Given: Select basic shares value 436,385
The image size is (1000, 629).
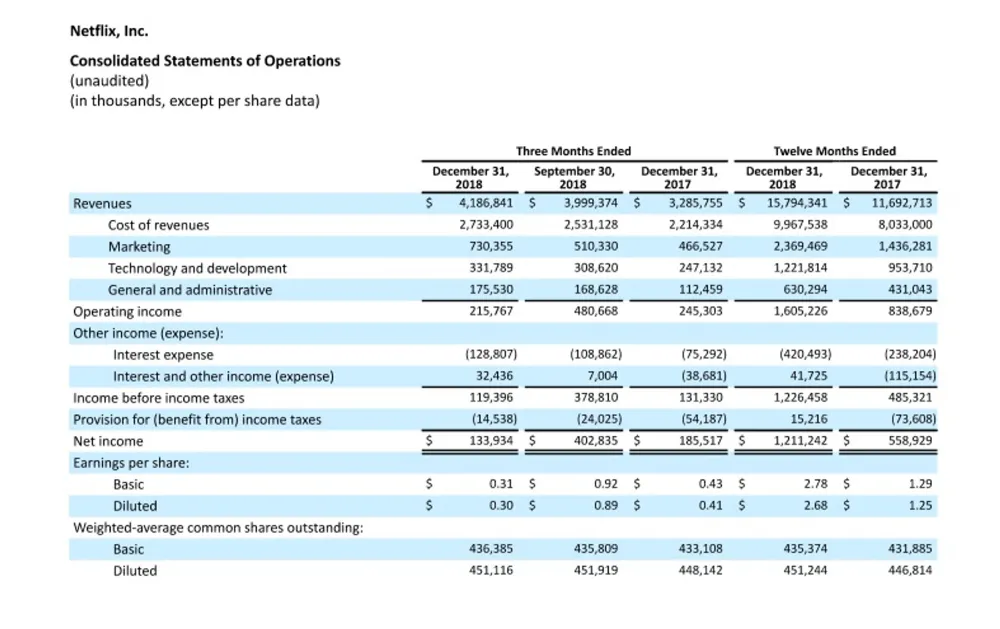Looking at the screenshot, I should point(491,549).
